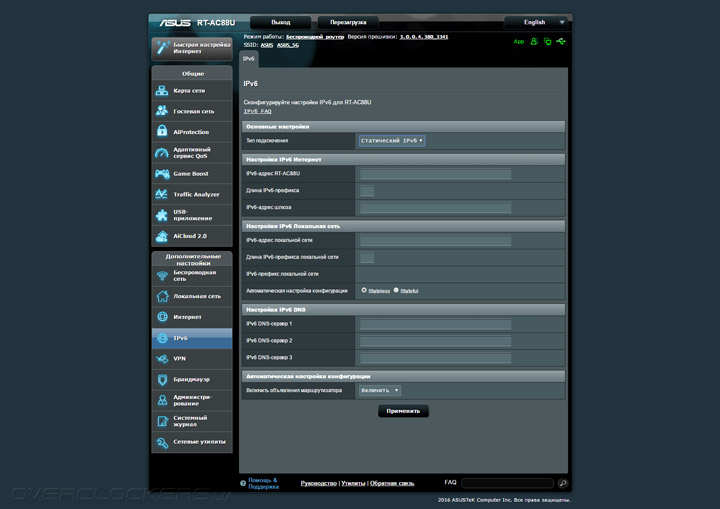Screen dimensions: 720x509
Task: Open the Game Boost section
Action: coord(191,174)
